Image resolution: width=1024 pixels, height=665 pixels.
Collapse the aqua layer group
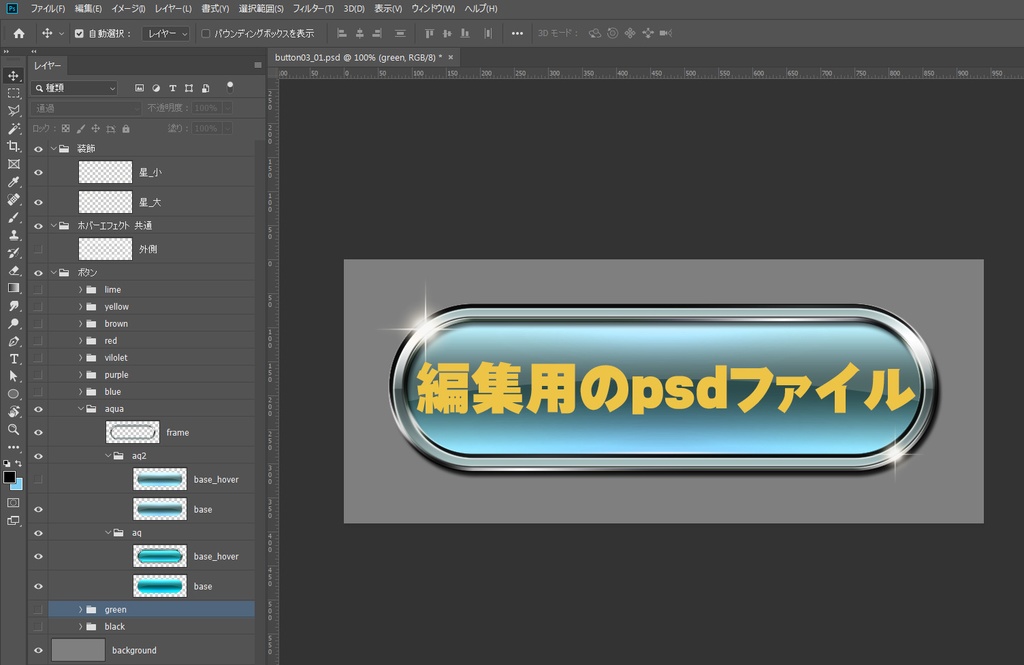[80, 409]
